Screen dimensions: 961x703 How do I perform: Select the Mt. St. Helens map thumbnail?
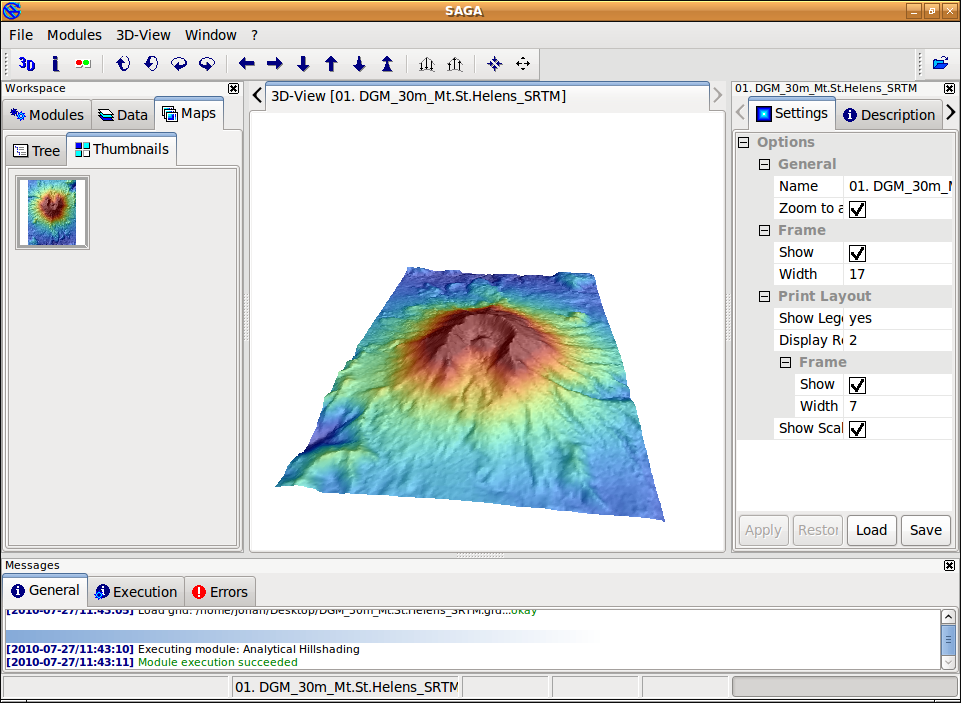pos(52,212)
